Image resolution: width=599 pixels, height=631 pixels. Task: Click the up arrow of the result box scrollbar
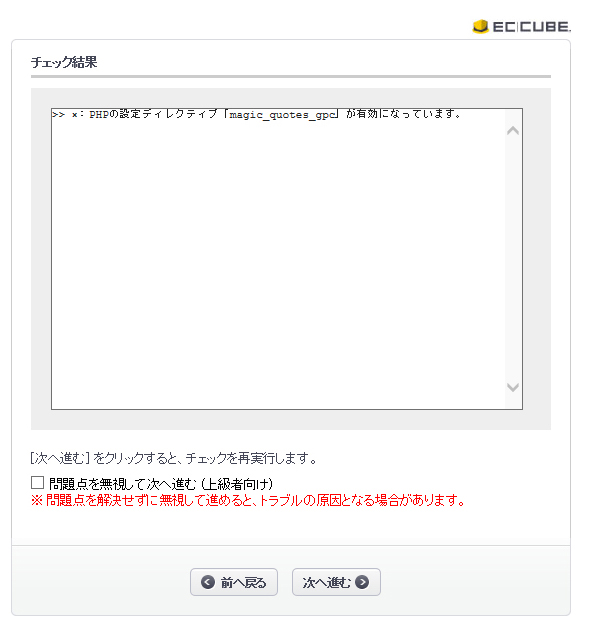[512, 131]
